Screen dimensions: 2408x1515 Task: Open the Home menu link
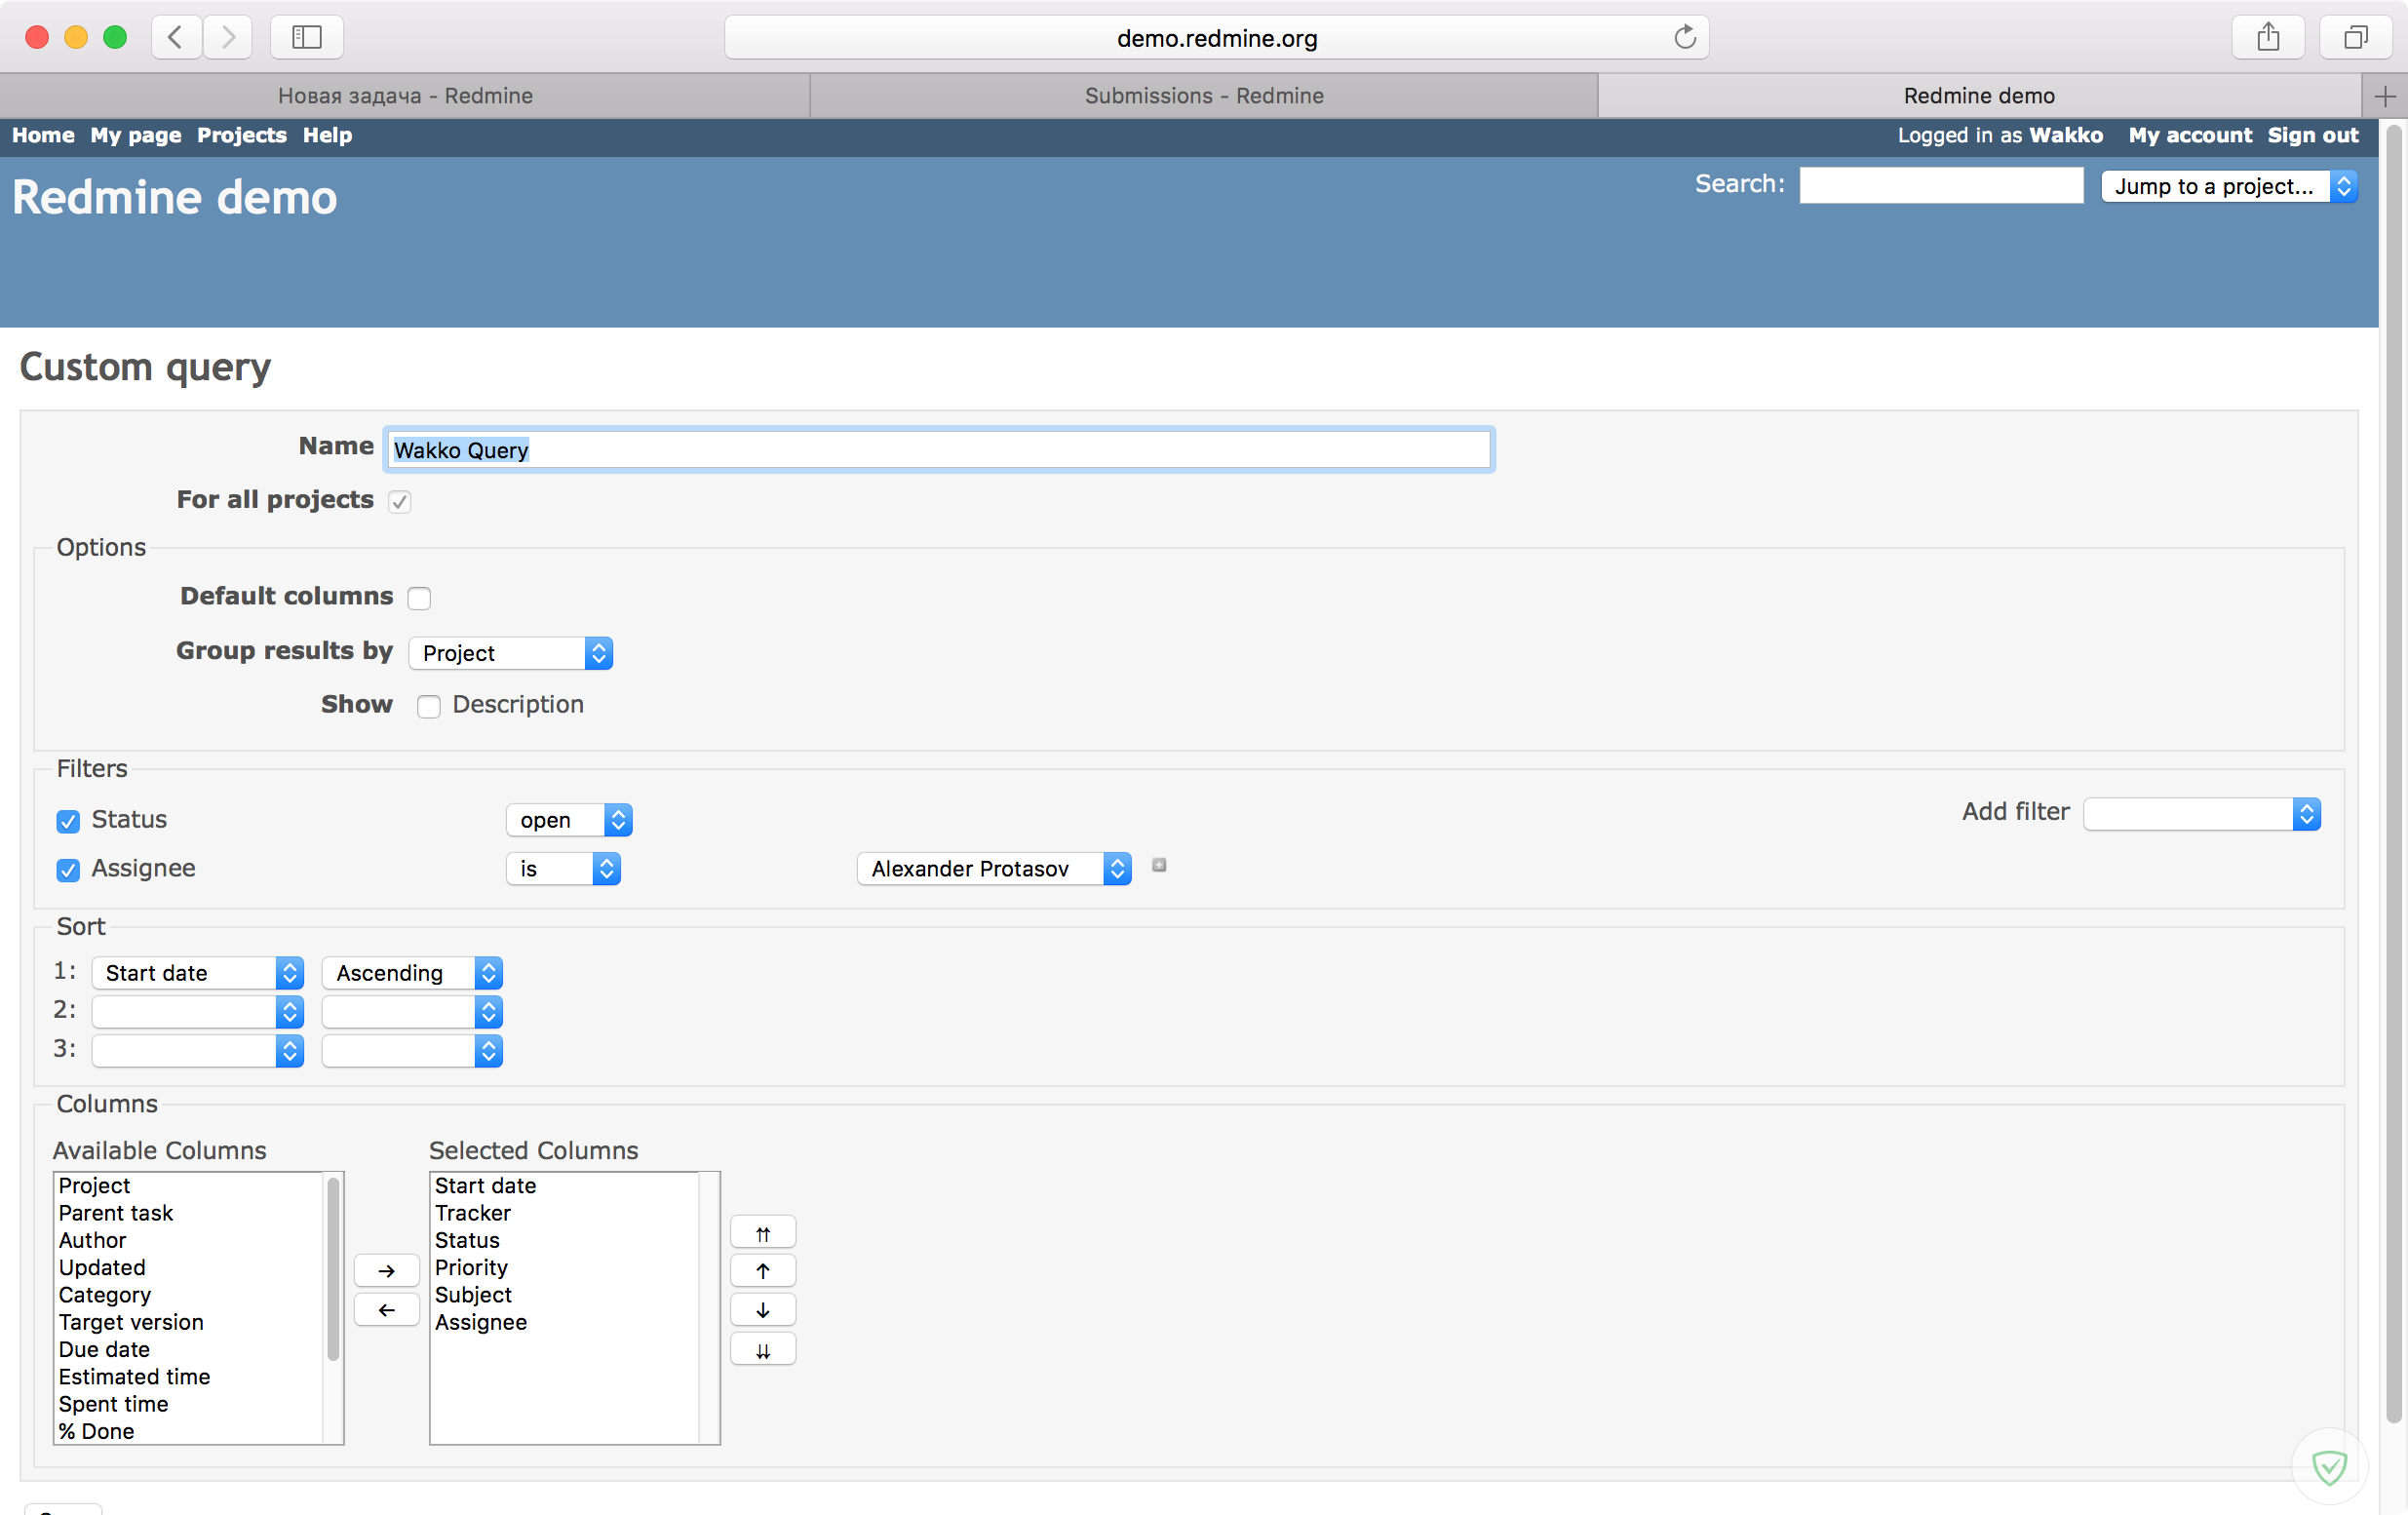43,135
